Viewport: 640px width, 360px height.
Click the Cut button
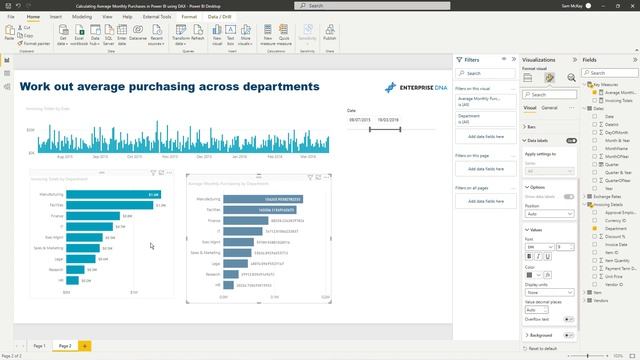pos(24,27)
